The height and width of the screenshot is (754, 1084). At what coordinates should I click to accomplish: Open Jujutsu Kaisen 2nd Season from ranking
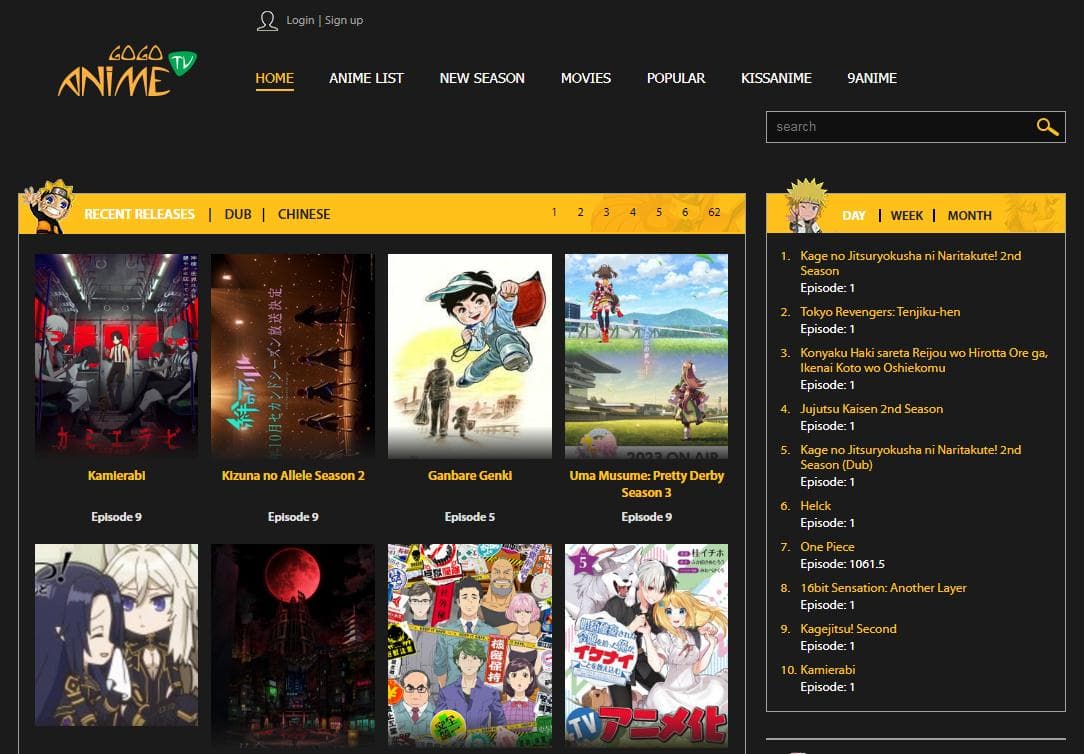871,409
